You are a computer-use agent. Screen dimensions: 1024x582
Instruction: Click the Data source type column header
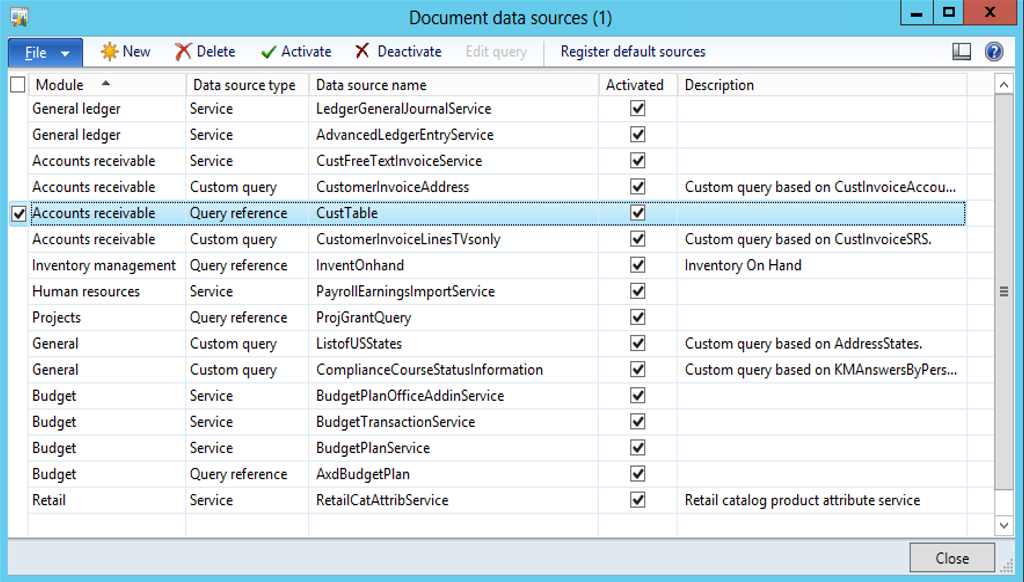244,85
